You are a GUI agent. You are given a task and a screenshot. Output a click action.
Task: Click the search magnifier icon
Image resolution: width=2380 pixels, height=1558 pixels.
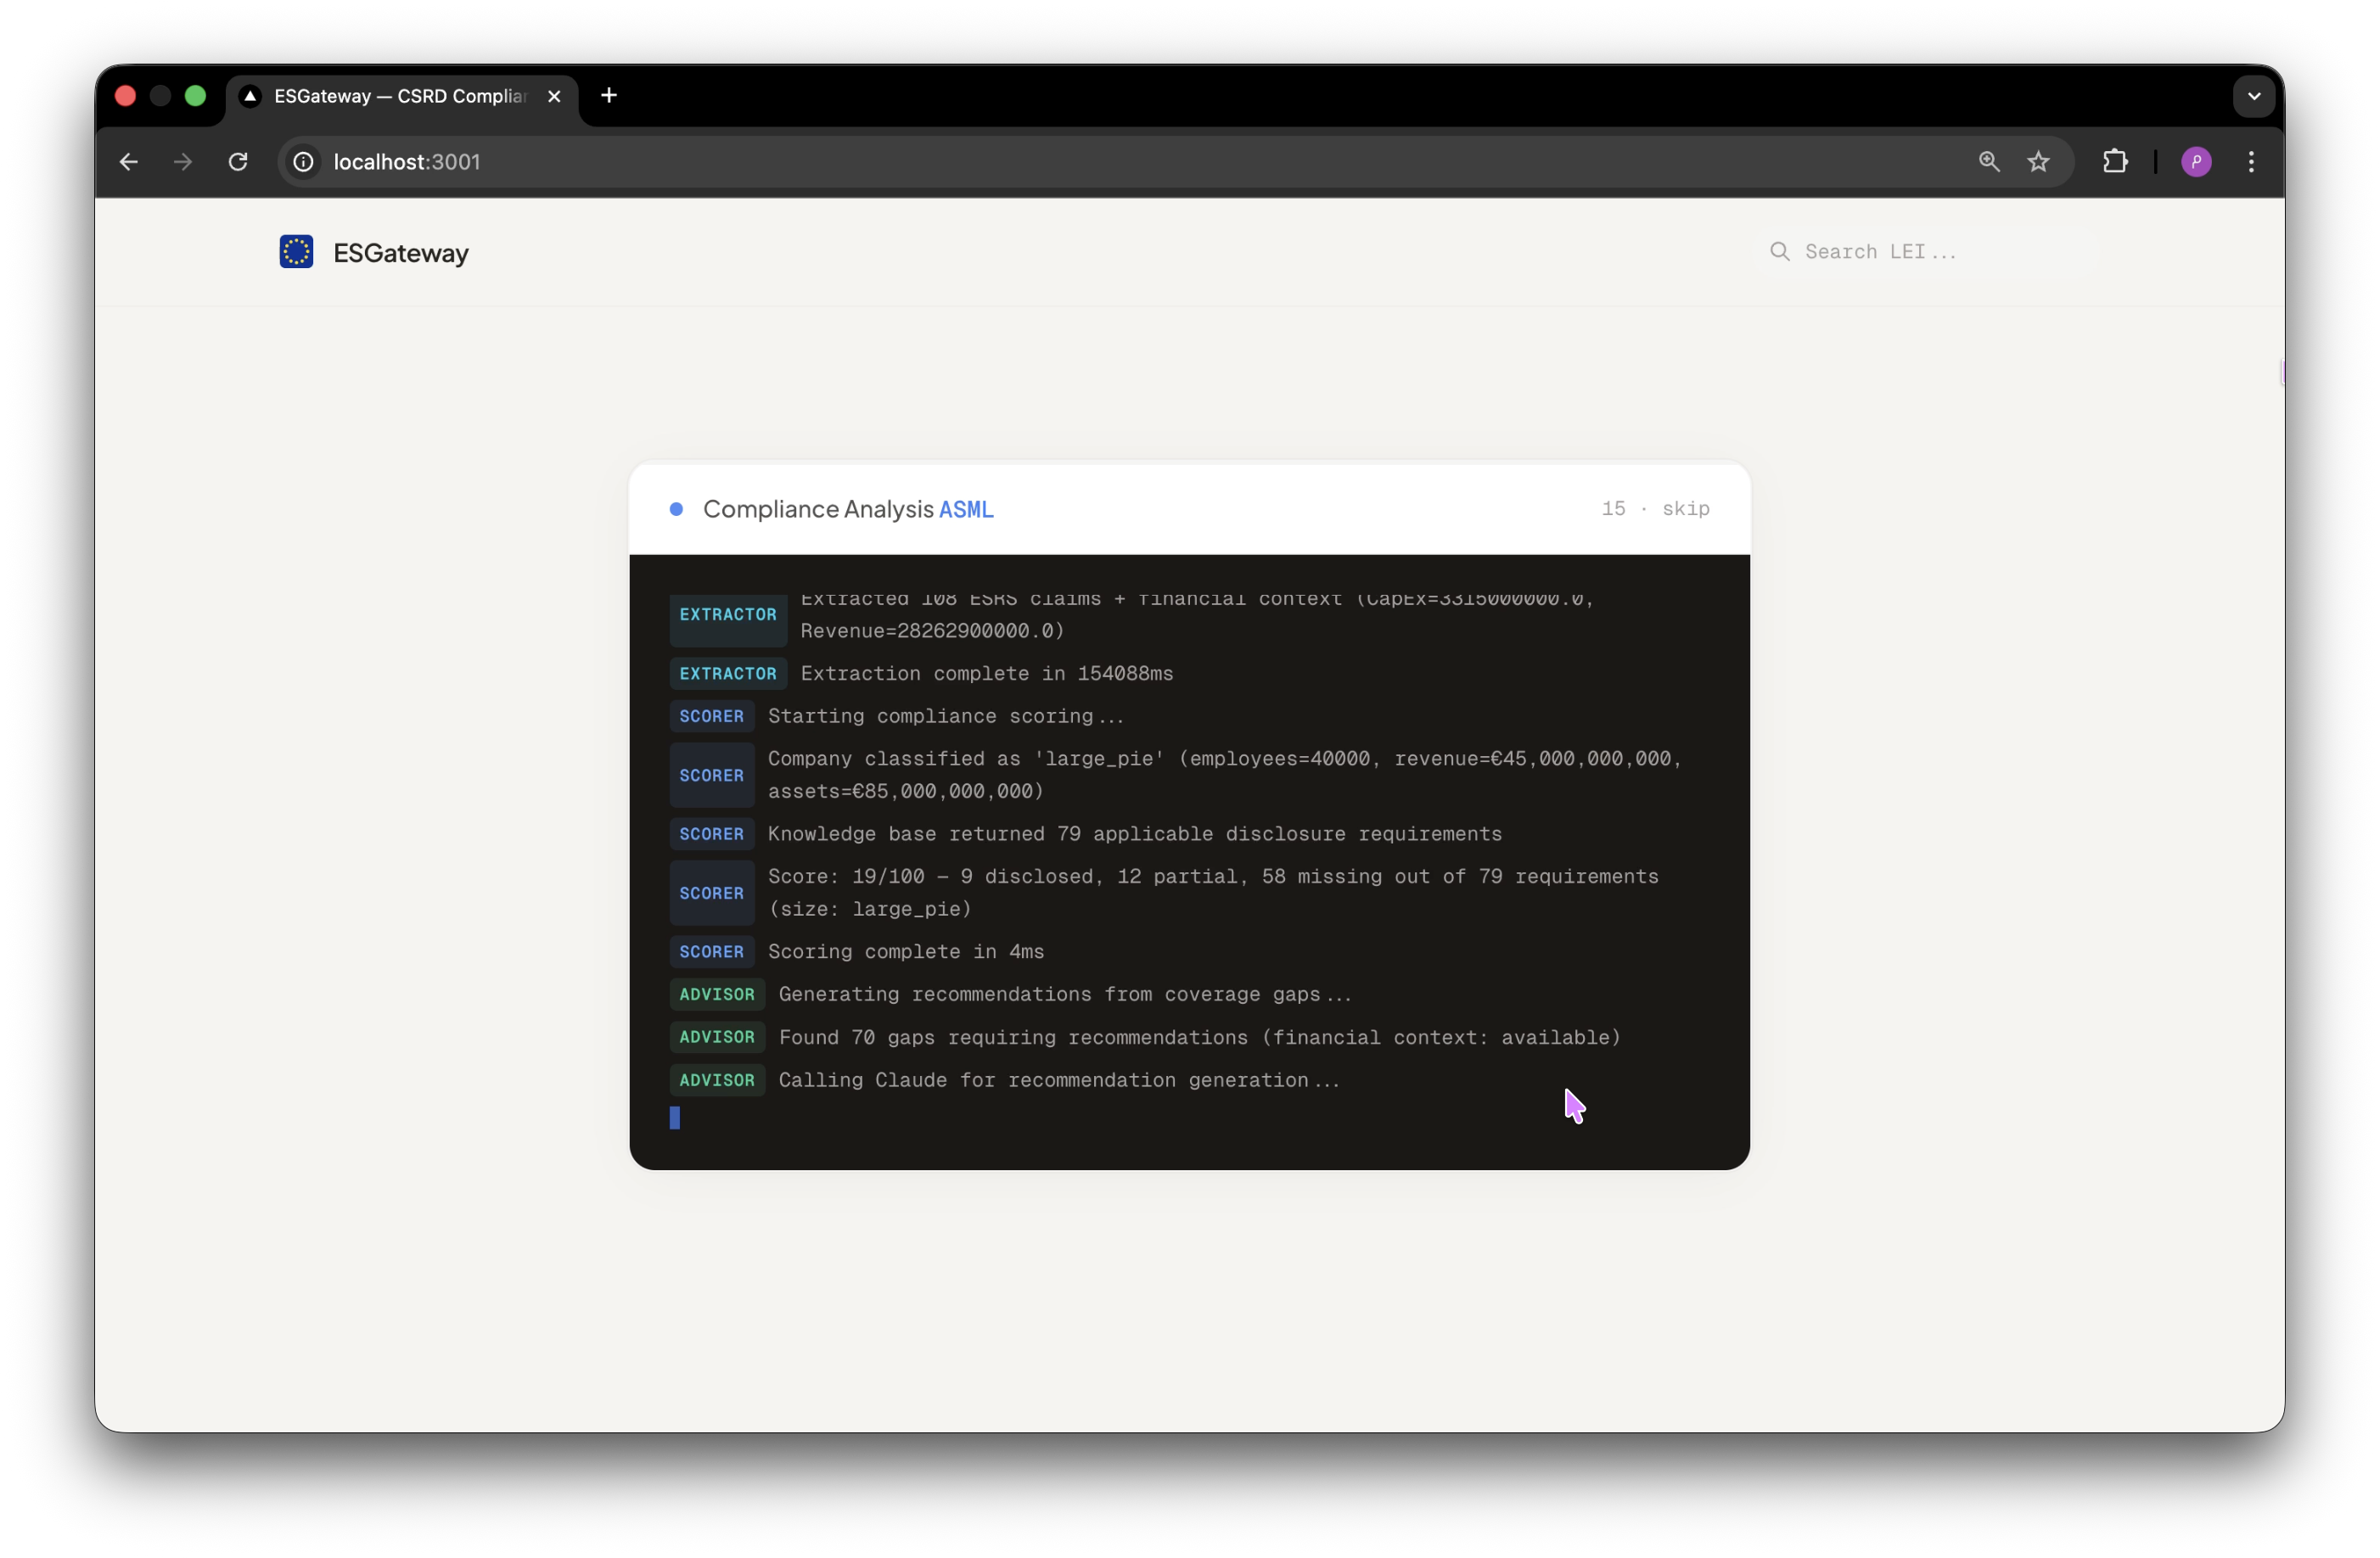pyautogui.click(x=1779, y=252)
